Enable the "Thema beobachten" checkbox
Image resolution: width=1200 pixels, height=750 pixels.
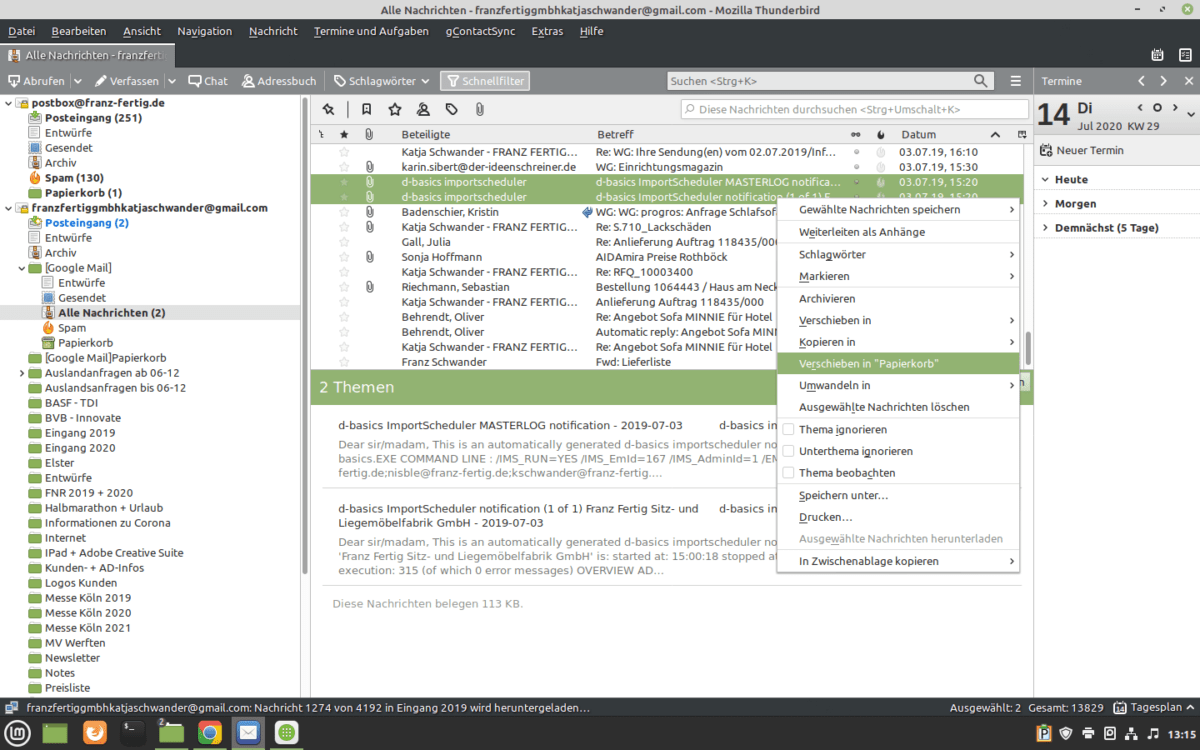(788, 473)
